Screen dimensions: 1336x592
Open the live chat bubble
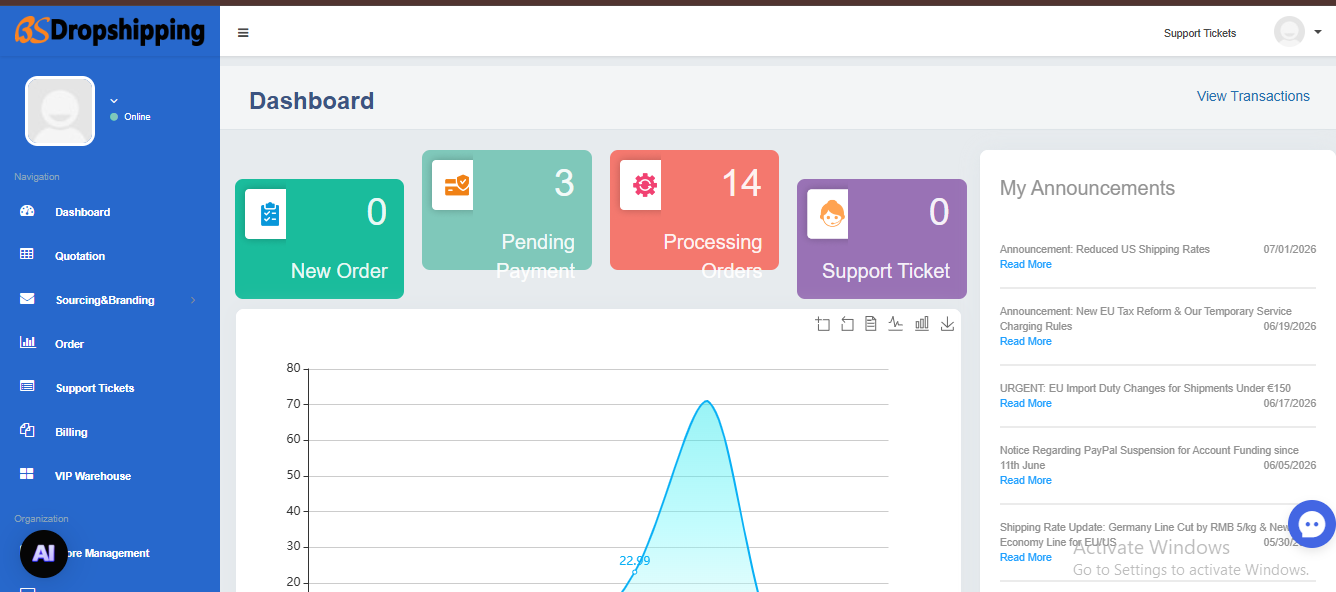(x=1312, y=524)
